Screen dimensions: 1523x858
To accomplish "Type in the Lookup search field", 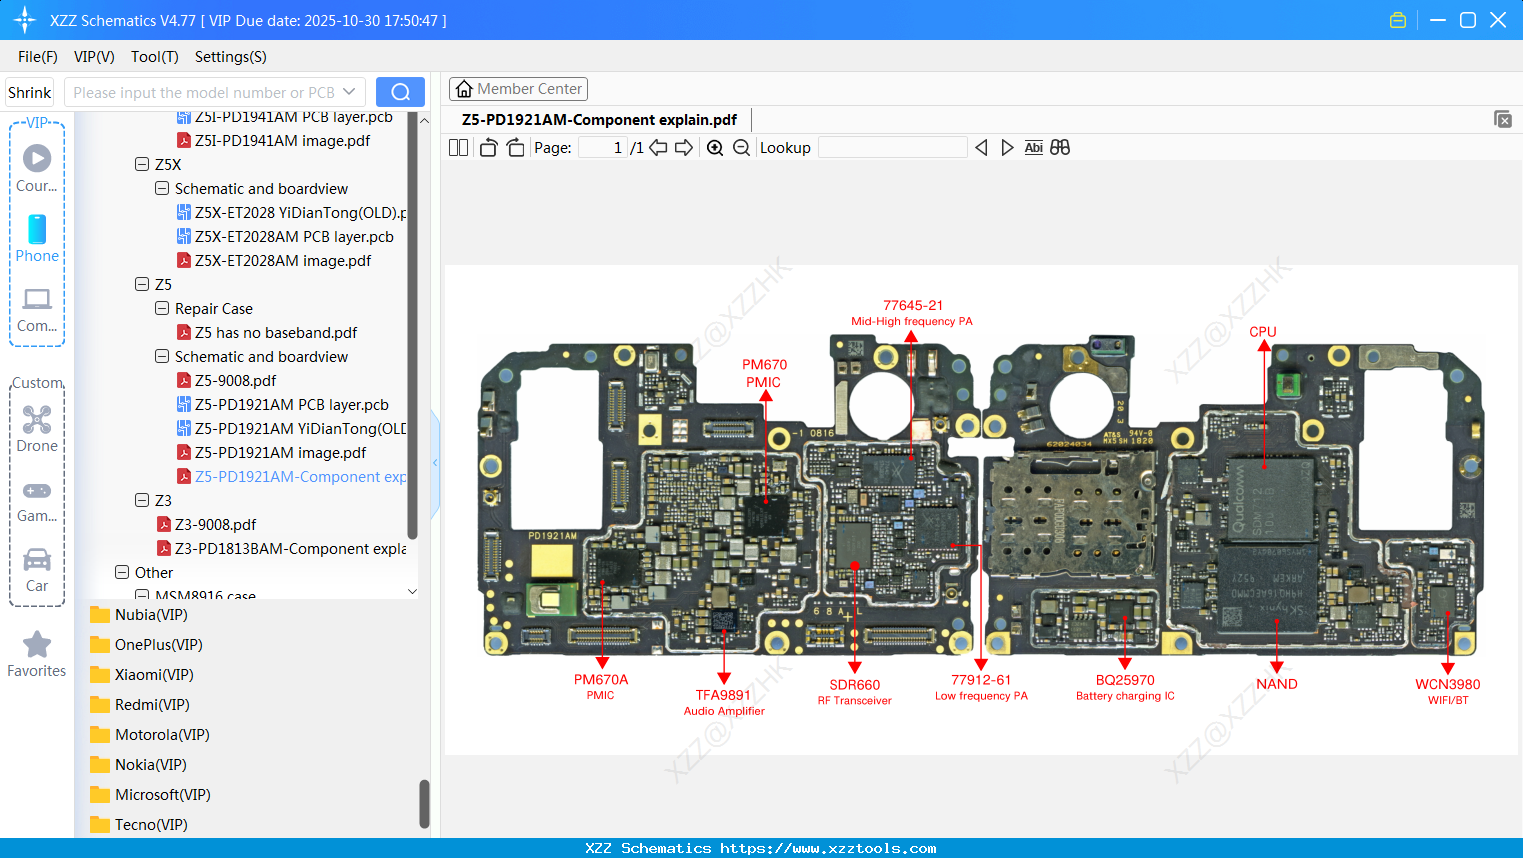I will pos(893,147).
